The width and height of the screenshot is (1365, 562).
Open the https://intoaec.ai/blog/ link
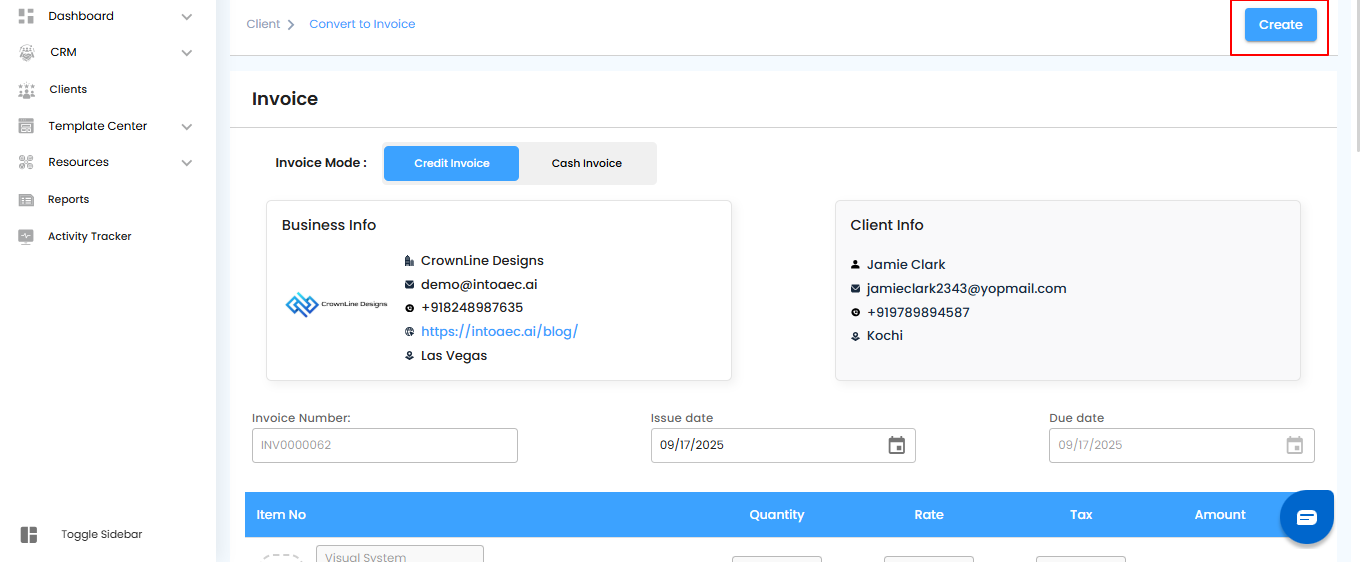tap(499, 331)
